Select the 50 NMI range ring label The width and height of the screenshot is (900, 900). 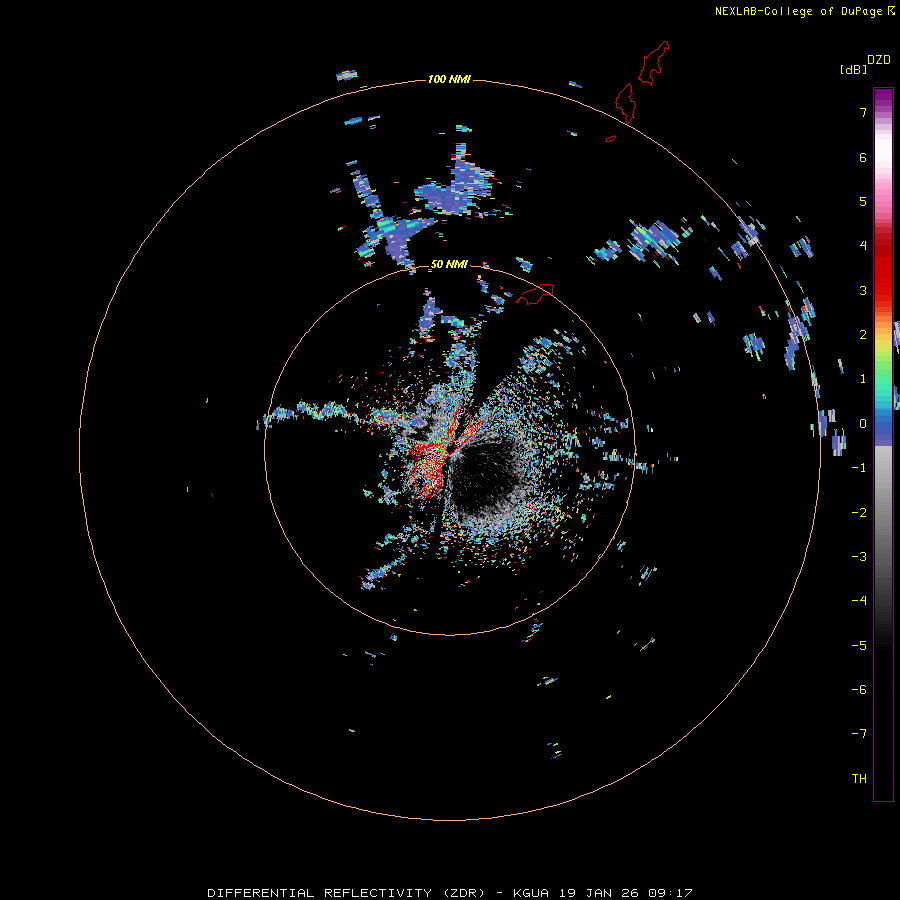pyautogui.click(x=449, y=264)
